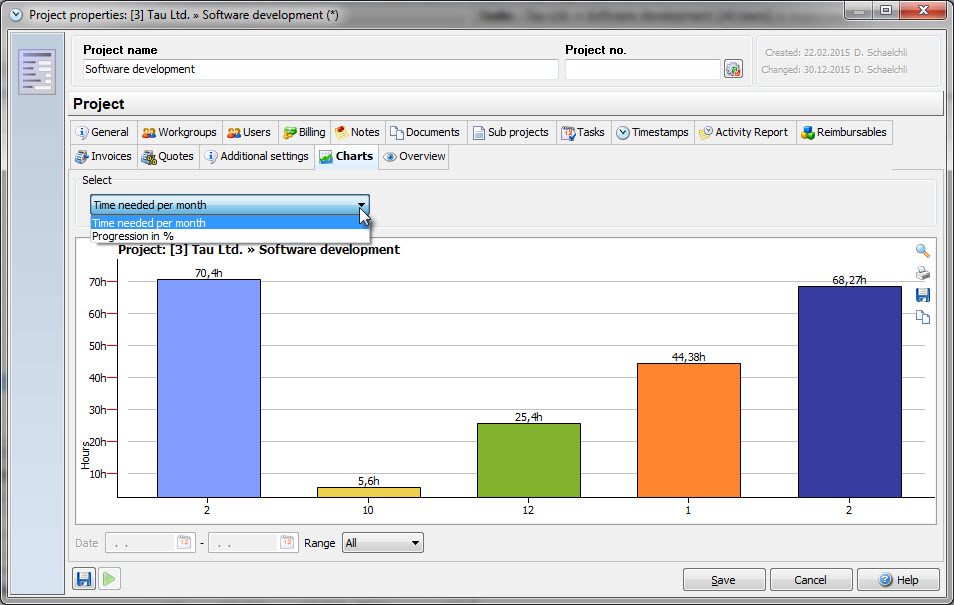This screenshot has width=954, height=605.
Task: Choose 'Progression in %' from the list
Action: click(133, 236)
